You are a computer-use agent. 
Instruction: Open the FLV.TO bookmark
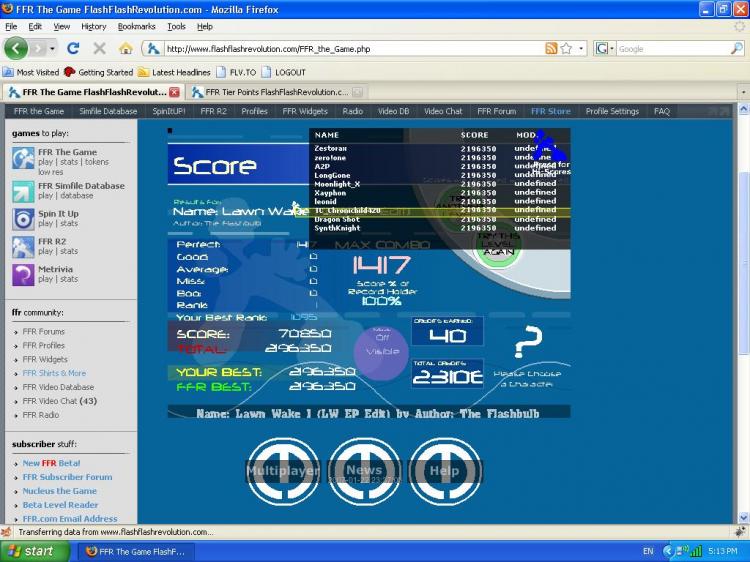point(236,72)
